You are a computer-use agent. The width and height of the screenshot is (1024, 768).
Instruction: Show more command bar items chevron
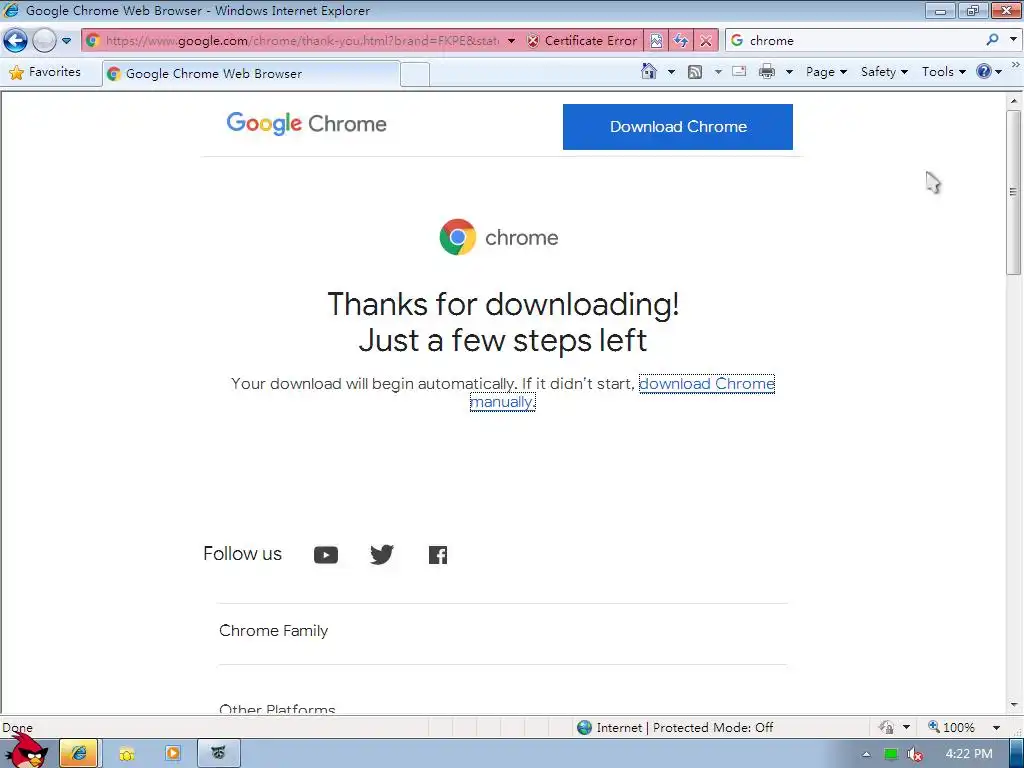pos(1016,65)
